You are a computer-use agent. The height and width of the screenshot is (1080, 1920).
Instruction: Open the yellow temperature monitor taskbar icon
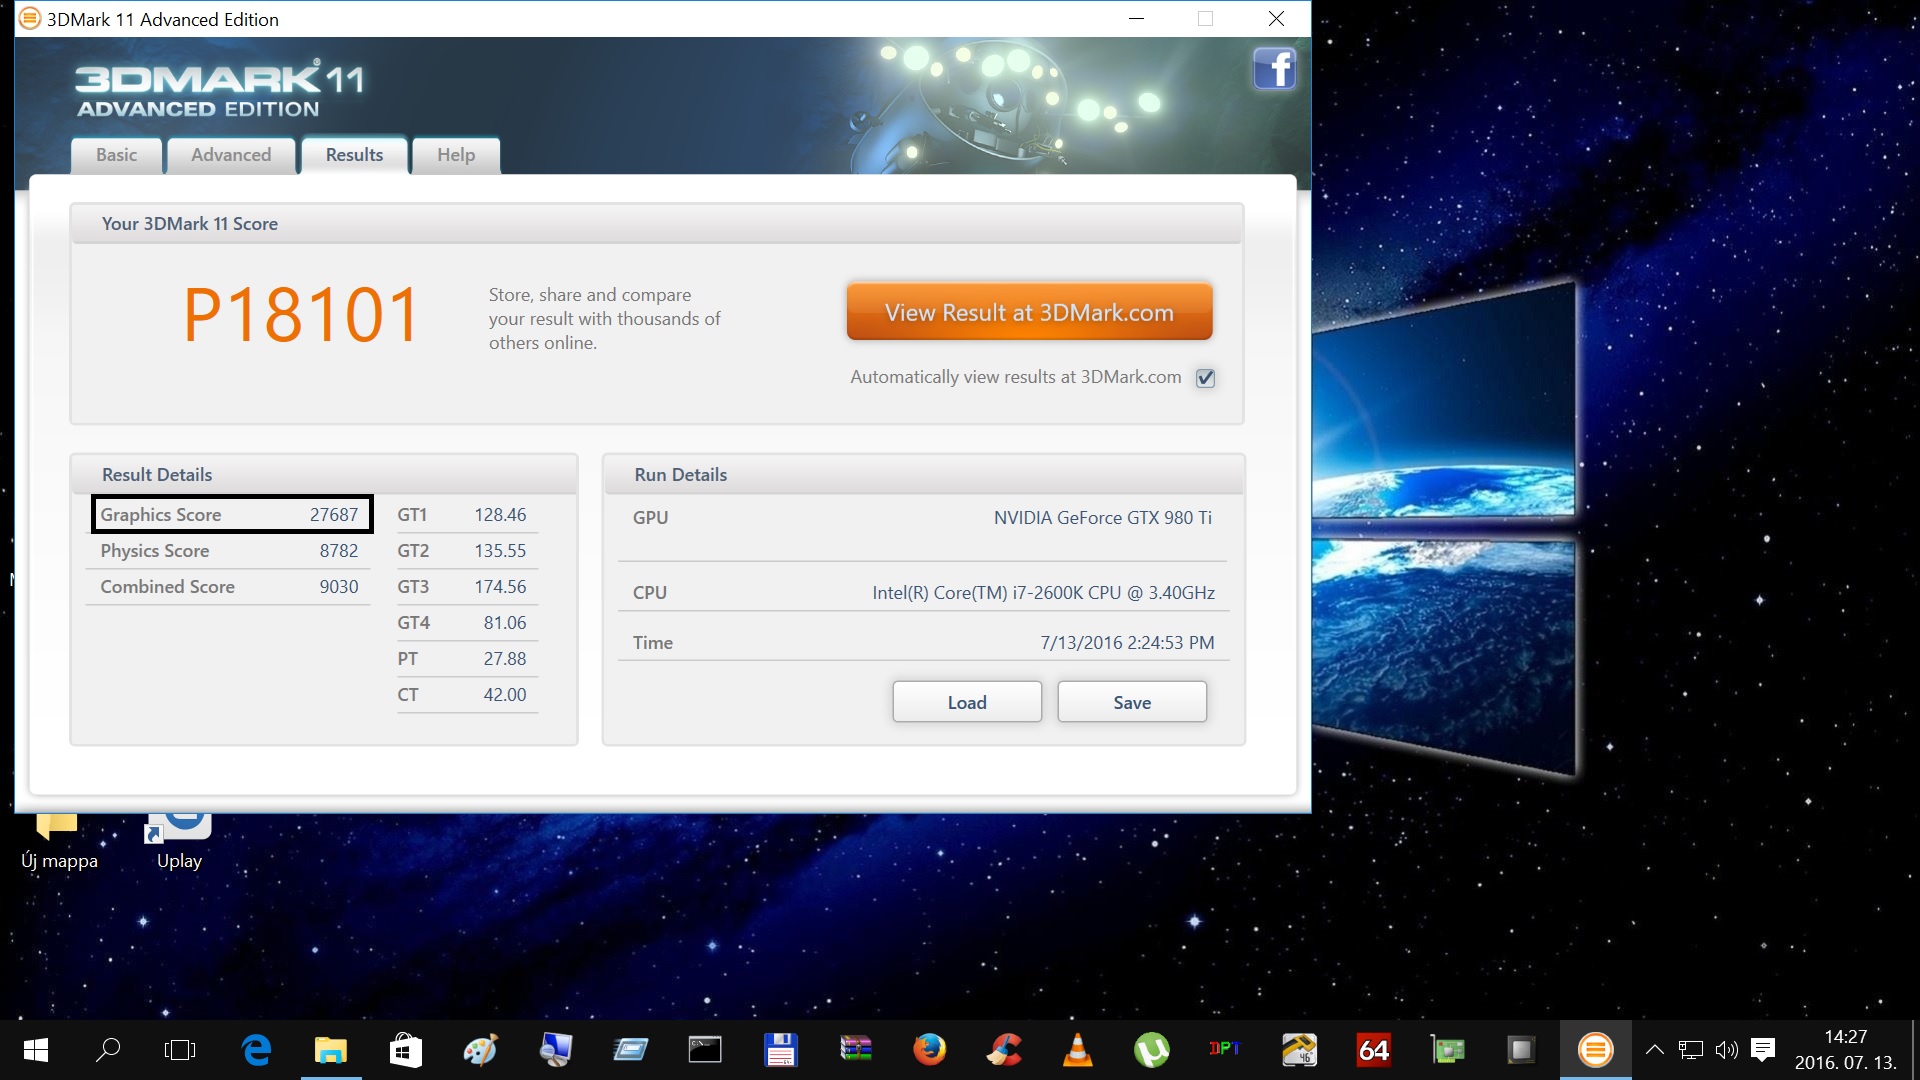(1300, 1050)
